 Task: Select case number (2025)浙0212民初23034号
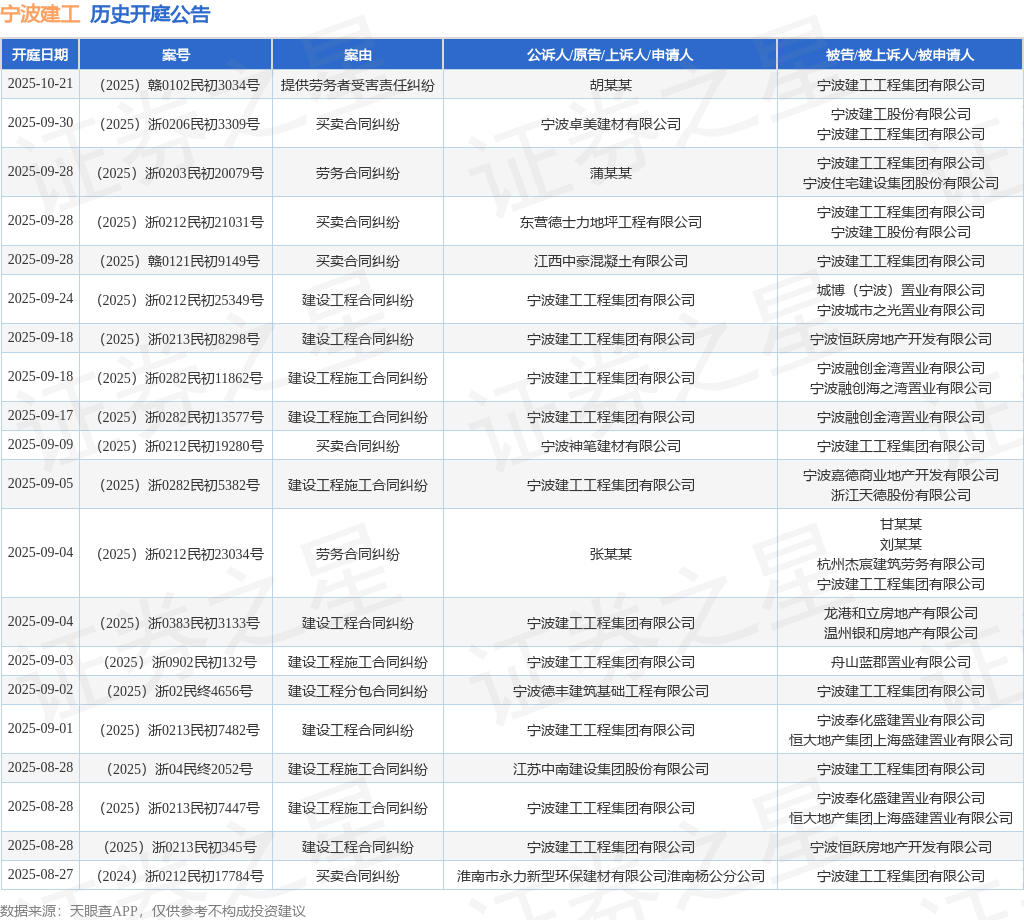pos(176,554)
